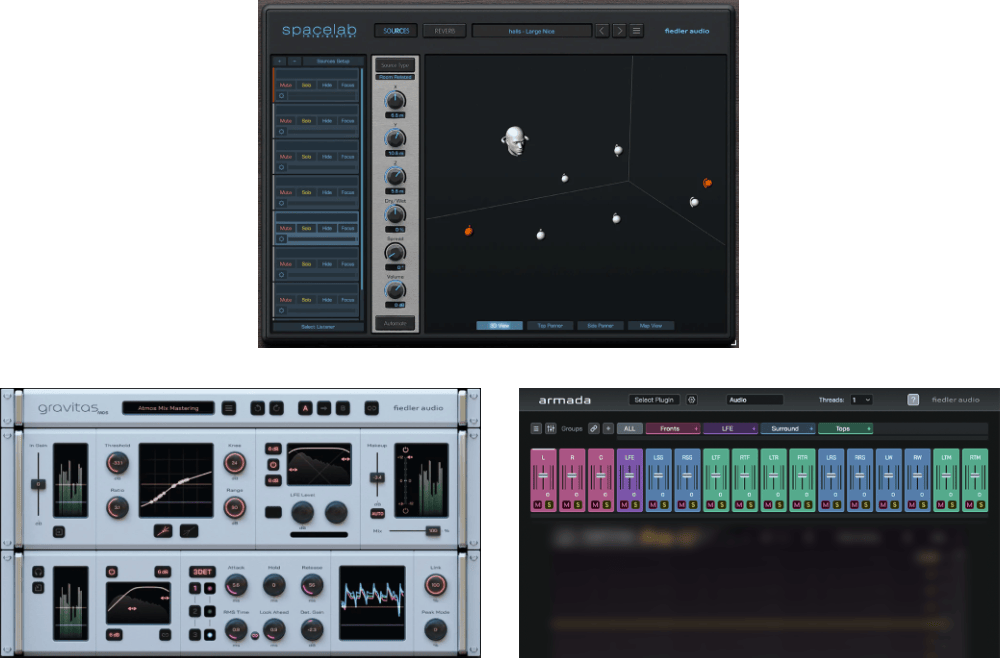Solo the LFE channel strip in Armada
Screen dimensions: 1000x658
click(635, 504)
